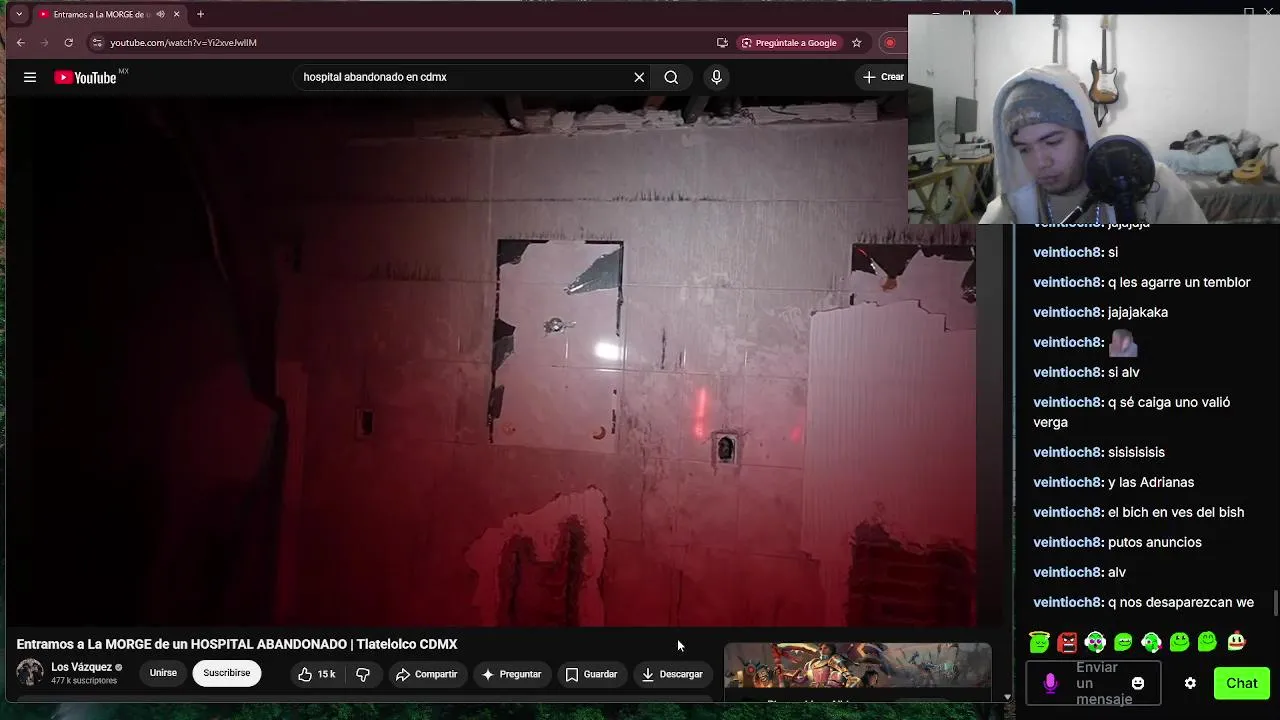Click the streamer webcam overlay
1280x720 pixels.
[1094, 119]
